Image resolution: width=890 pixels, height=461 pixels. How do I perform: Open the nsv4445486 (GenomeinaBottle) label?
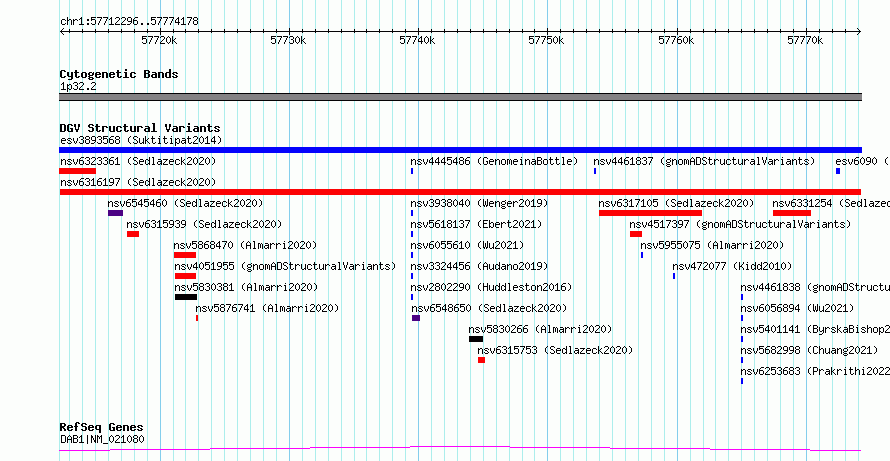[494, 161]
